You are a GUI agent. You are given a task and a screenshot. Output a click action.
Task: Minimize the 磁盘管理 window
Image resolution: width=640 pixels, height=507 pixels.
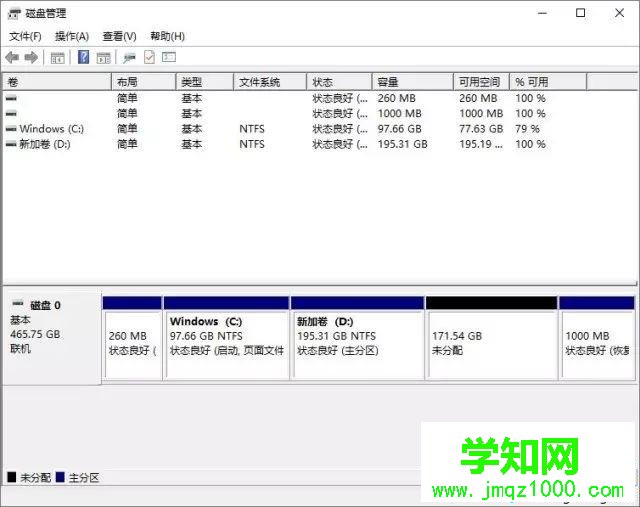click(x=542, y=13)
